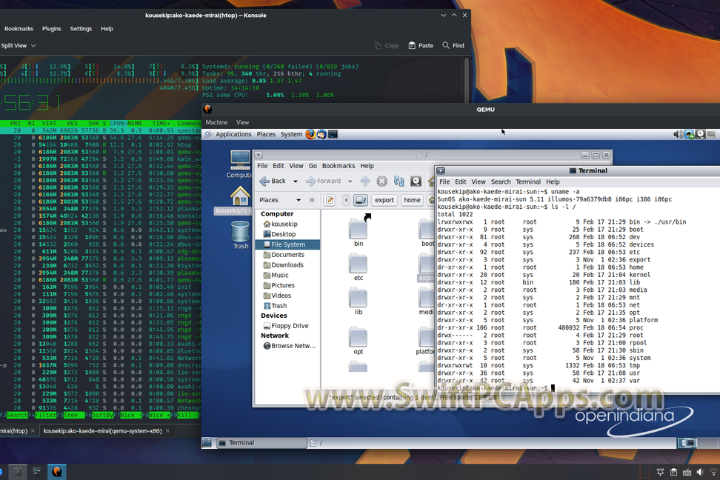
Task: Click the Stop loading icon in file manager
Action: tap(382, 181)
